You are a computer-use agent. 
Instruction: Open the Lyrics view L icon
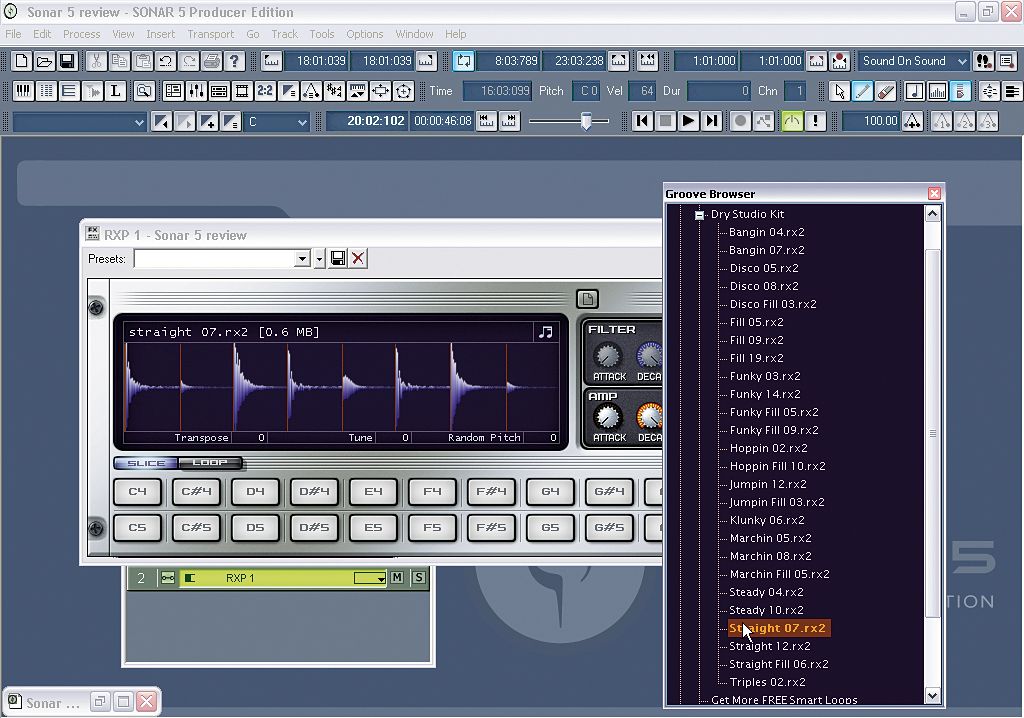[115, 91]
